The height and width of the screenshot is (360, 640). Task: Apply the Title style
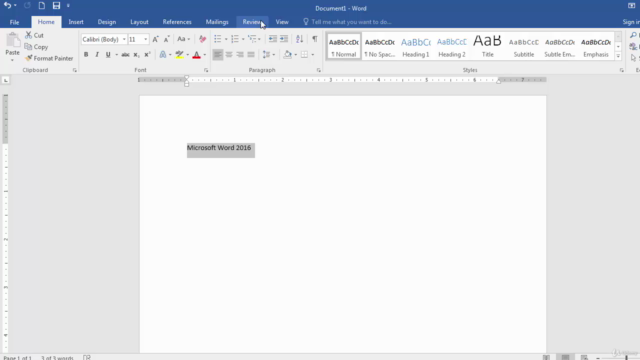click(x=487, y=46)
